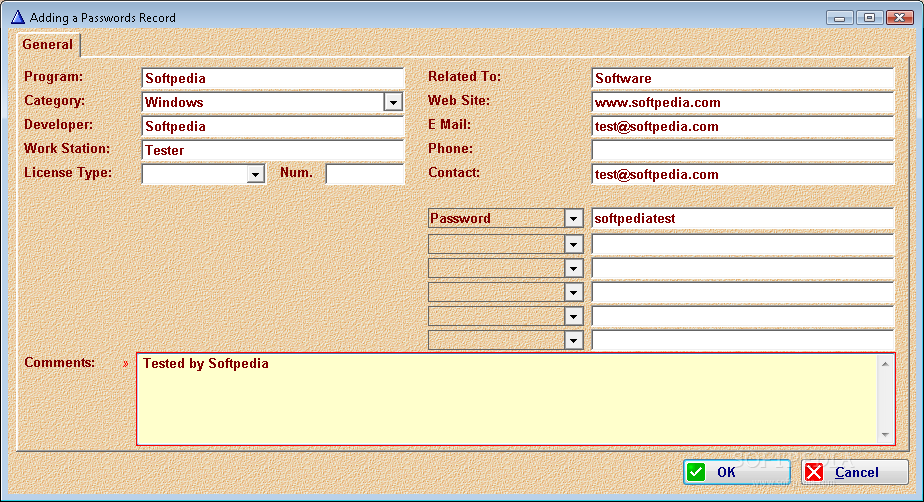Click the 'License Type:' label
Screen dimensions: 924x502
click(x=68, y=173)
